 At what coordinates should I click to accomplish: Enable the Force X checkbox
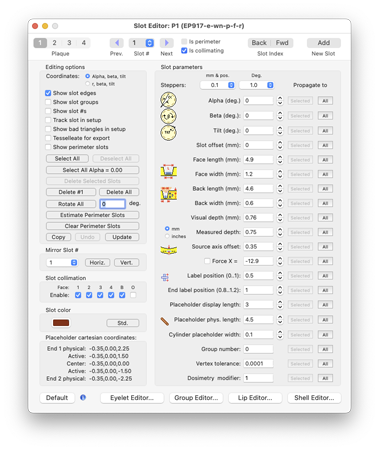[207, 261]
